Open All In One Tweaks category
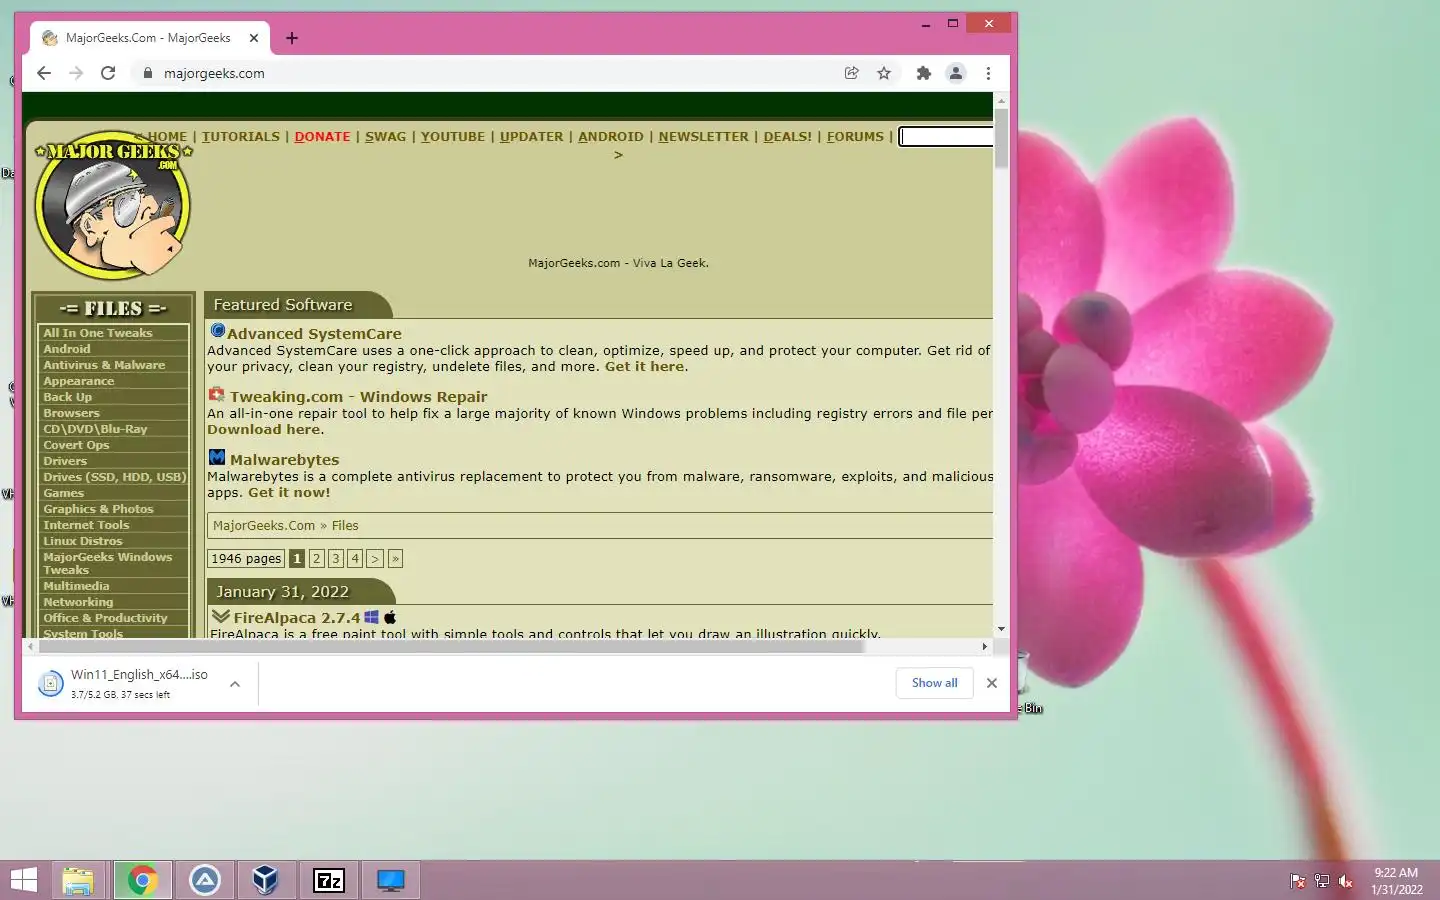 [x=98, y=333]
